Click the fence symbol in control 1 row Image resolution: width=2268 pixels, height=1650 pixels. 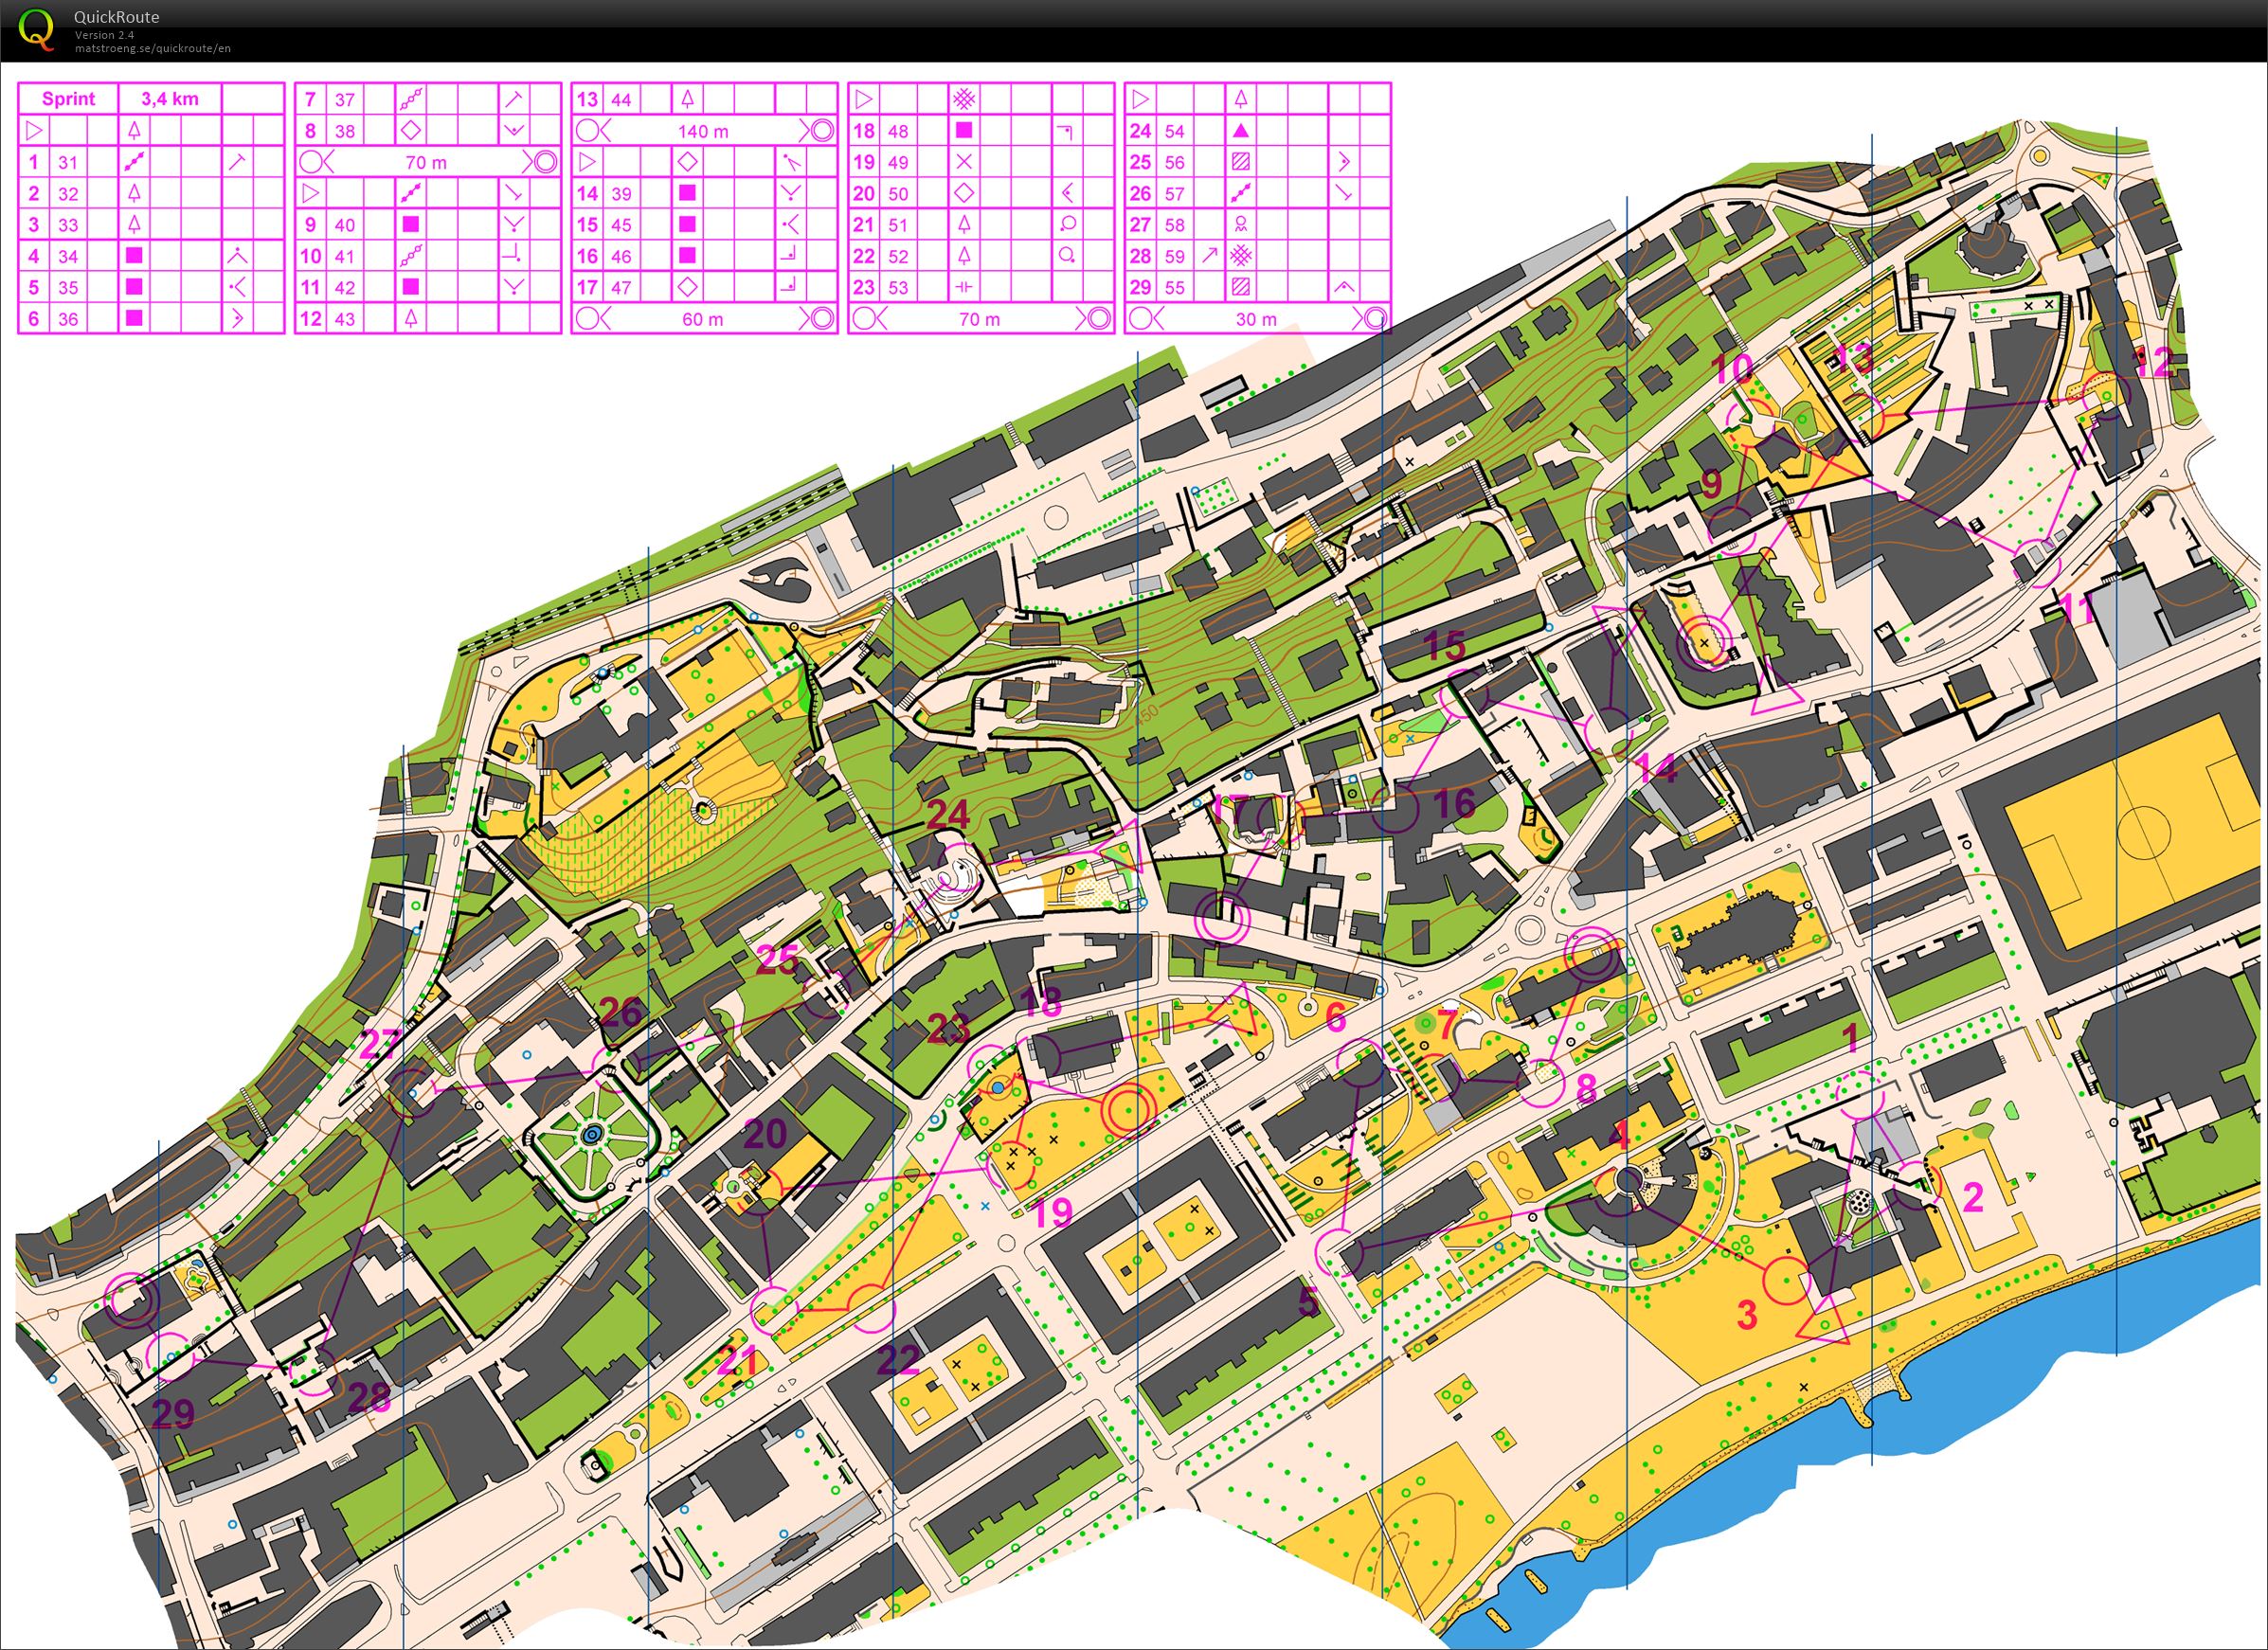[134, 162]
